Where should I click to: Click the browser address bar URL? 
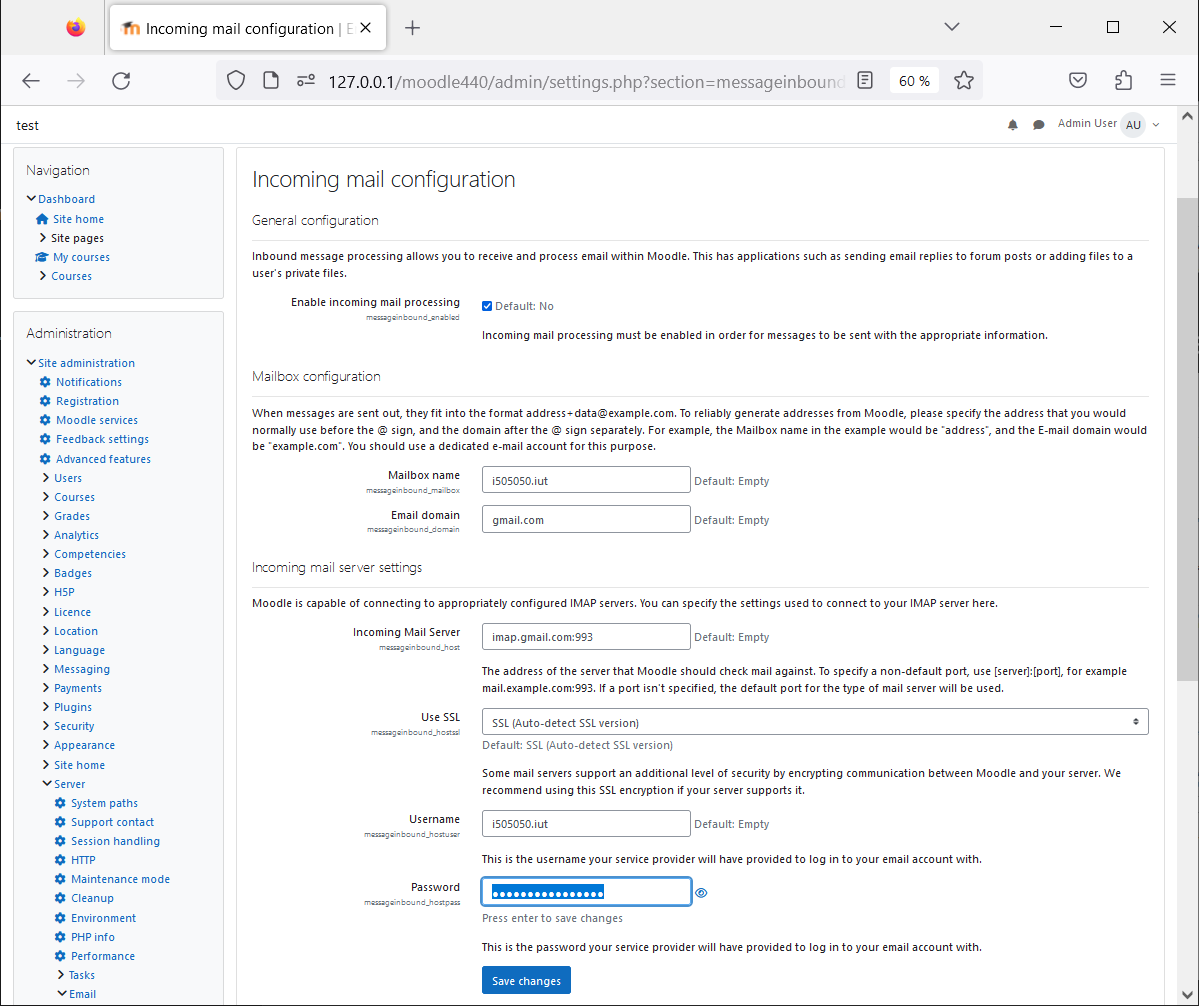point(586,81)
